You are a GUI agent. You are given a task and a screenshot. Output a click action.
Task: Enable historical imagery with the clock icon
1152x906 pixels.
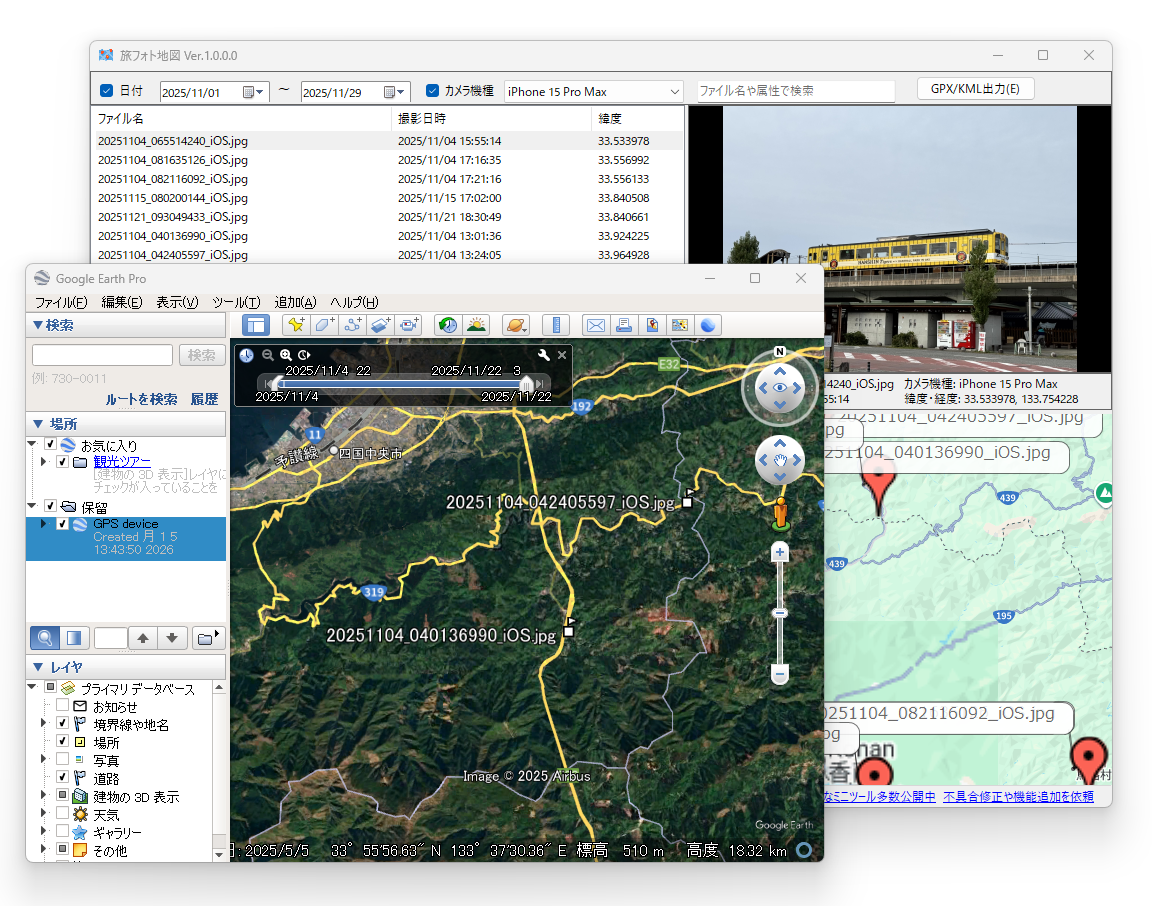click(x=446, y=325)
